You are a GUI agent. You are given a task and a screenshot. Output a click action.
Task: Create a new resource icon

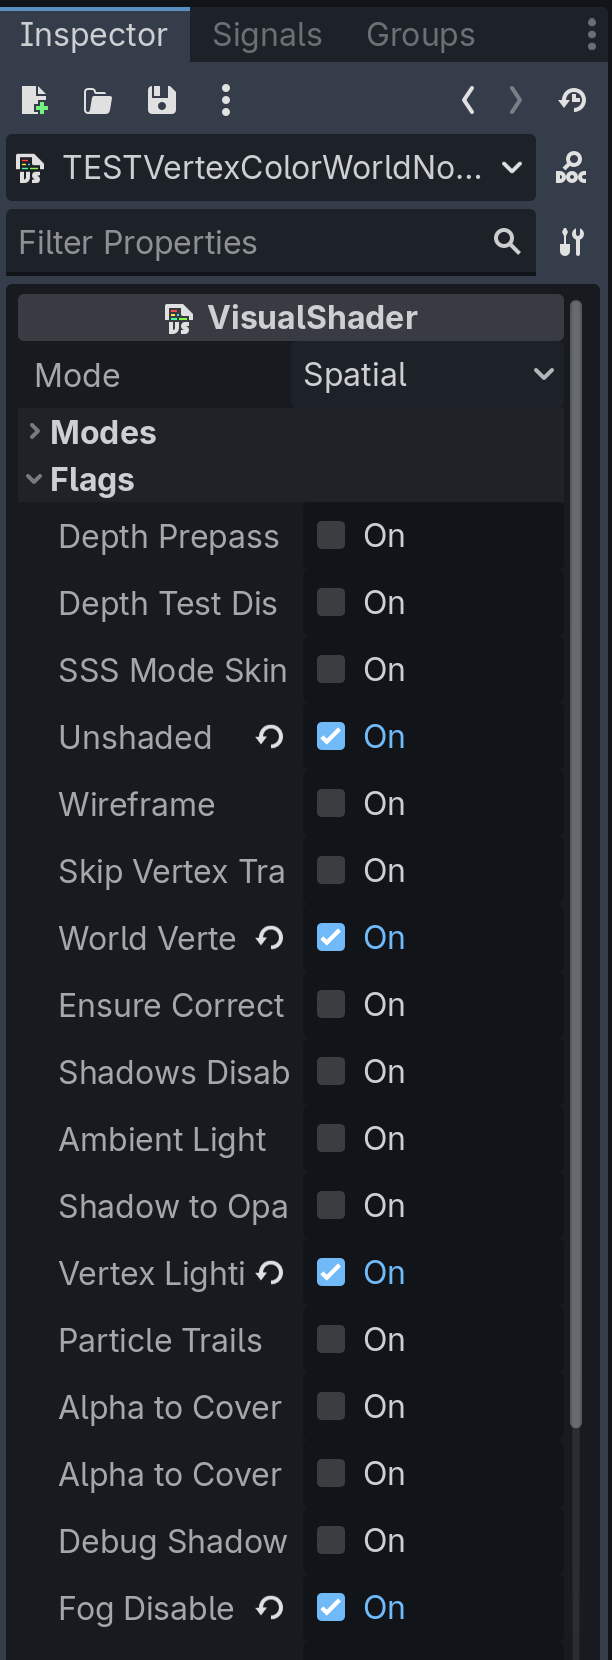pyautogui.click(x=34, y=100)
